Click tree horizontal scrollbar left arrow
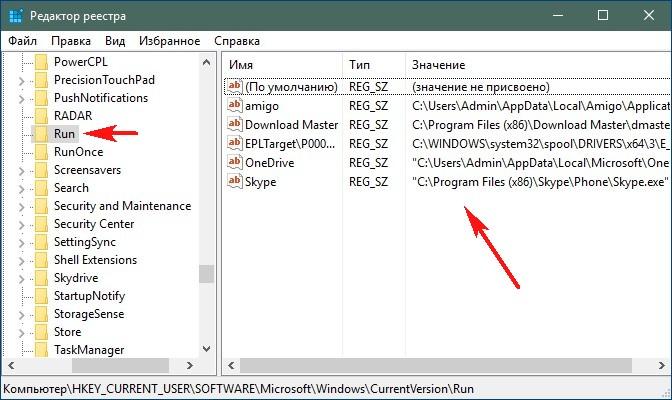This screenshot has height=400, width=672. [x=11, y=366]
